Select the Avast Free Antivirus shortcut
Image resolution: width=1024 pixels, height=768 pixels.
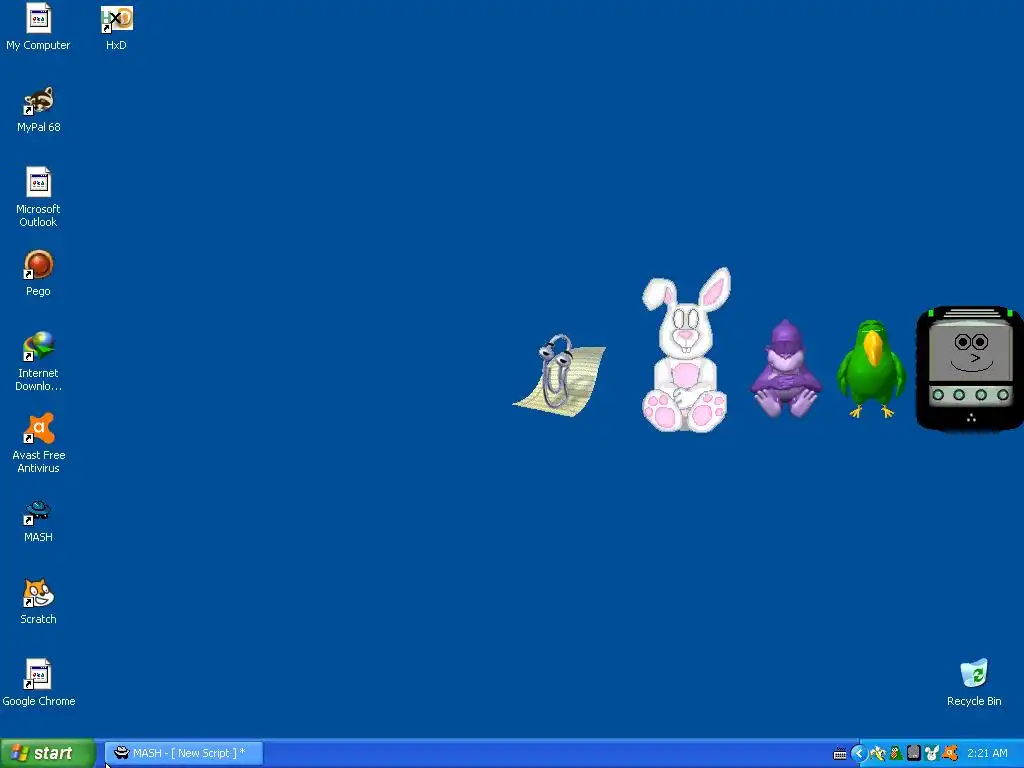(38, 443)
